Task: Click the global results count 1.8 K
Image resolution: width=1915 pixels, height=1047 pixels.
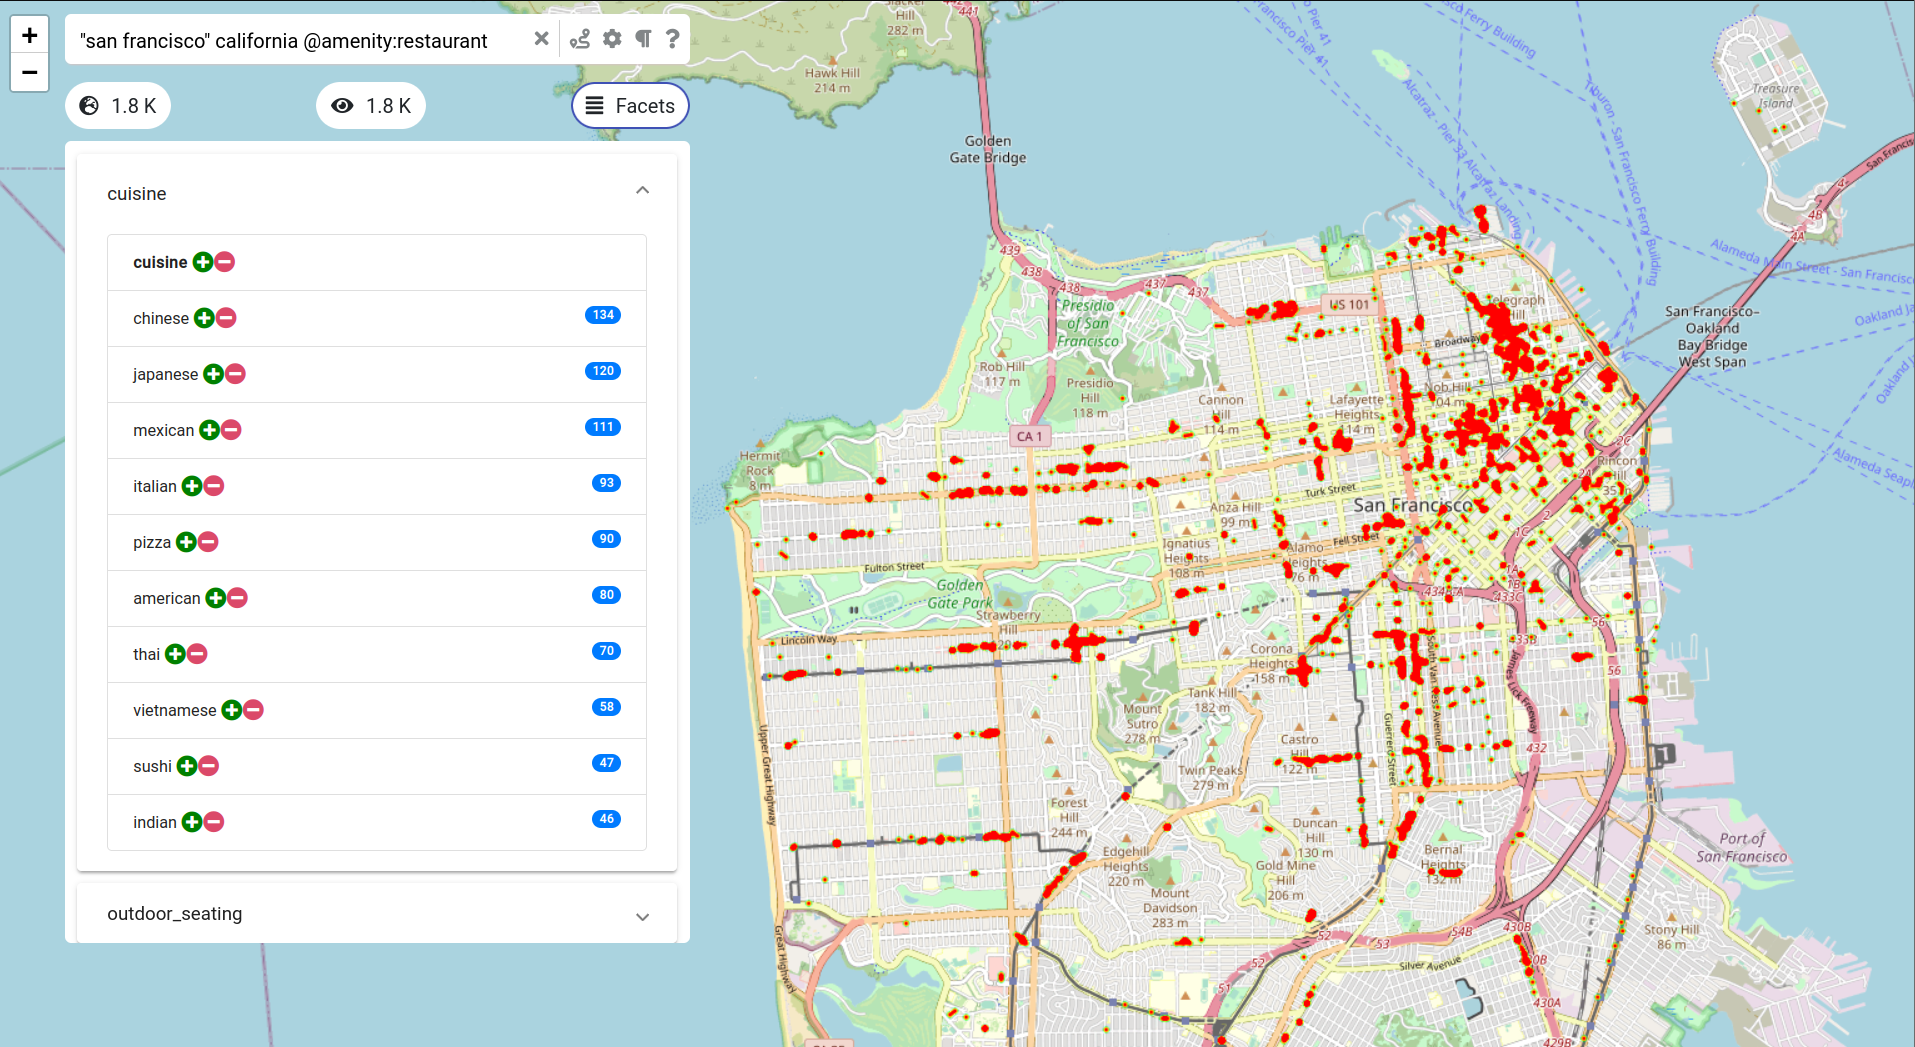Action: [118, 106]
